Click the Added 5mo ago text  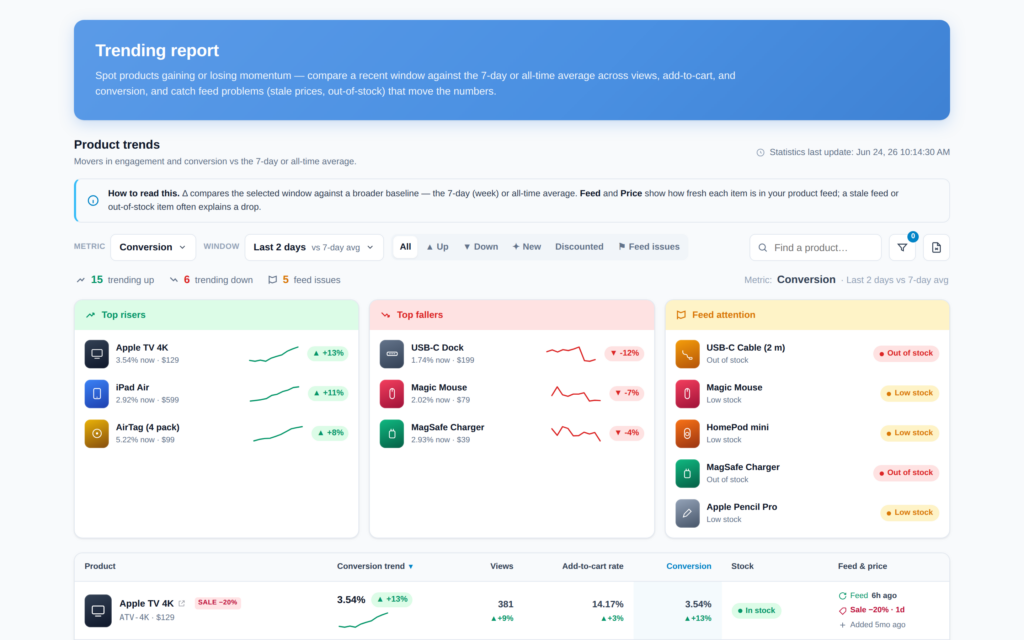(x=877, y=625)
